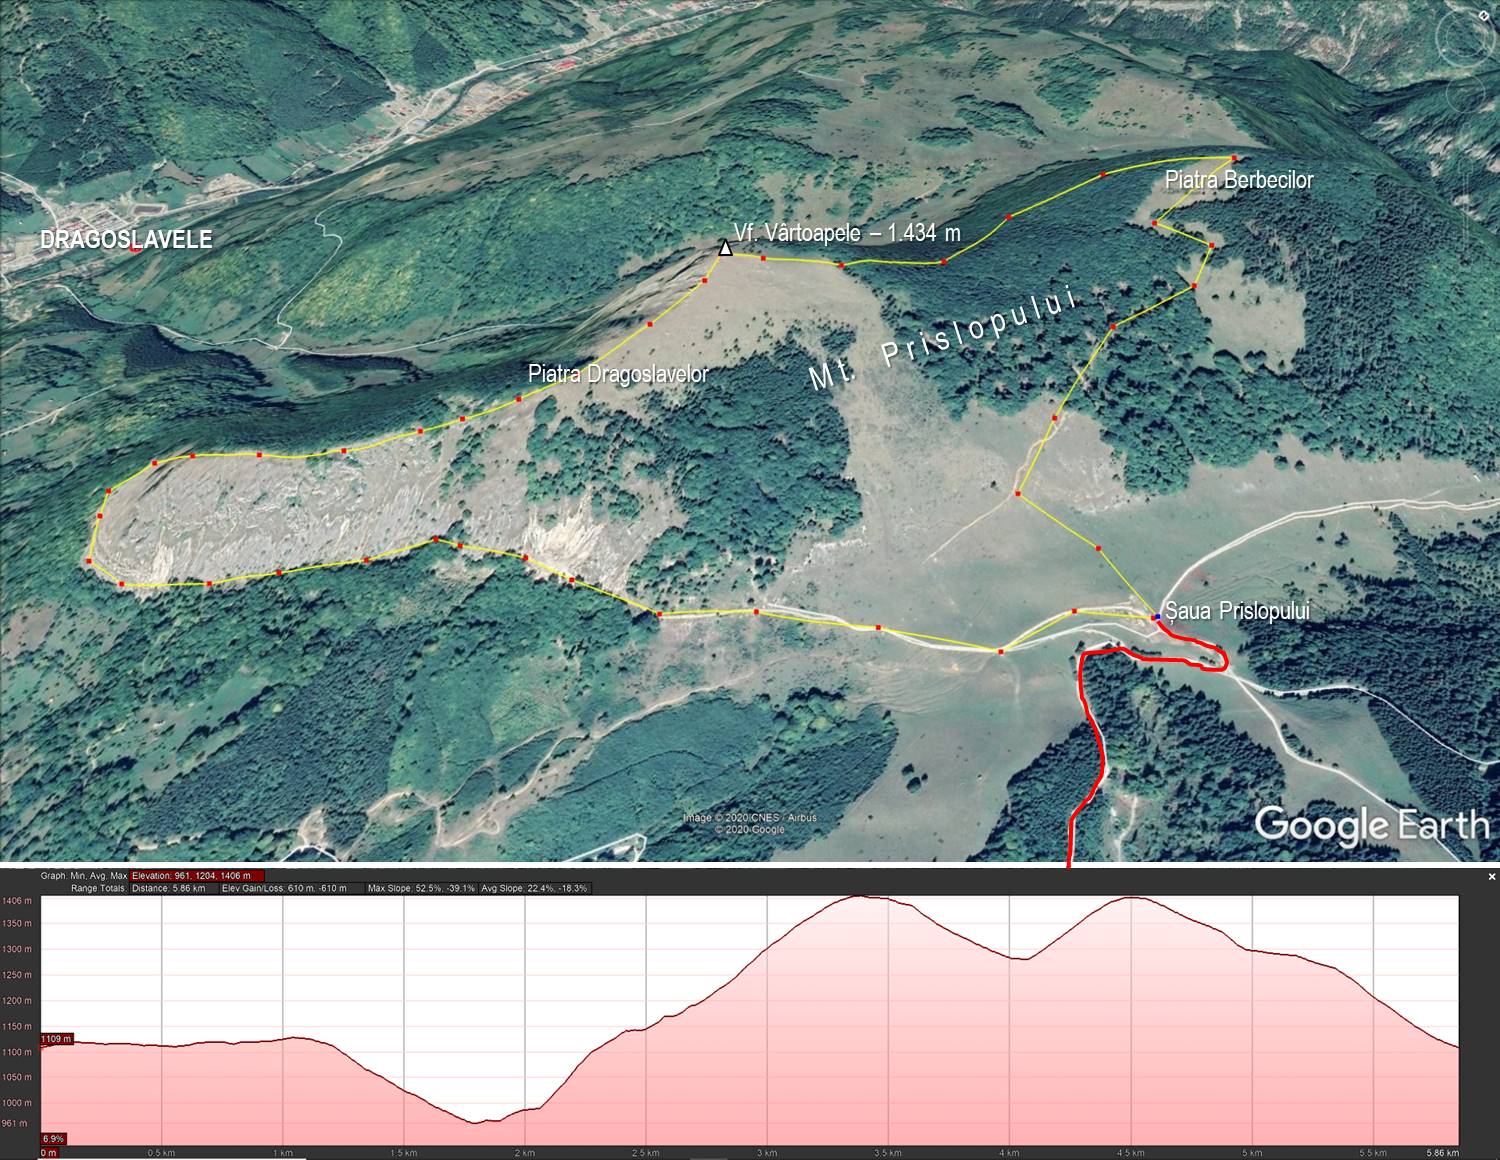The height and width of the screenshot is (1160, 1500).
Task: Click the Max Slope value box
Action: [421, 888]
